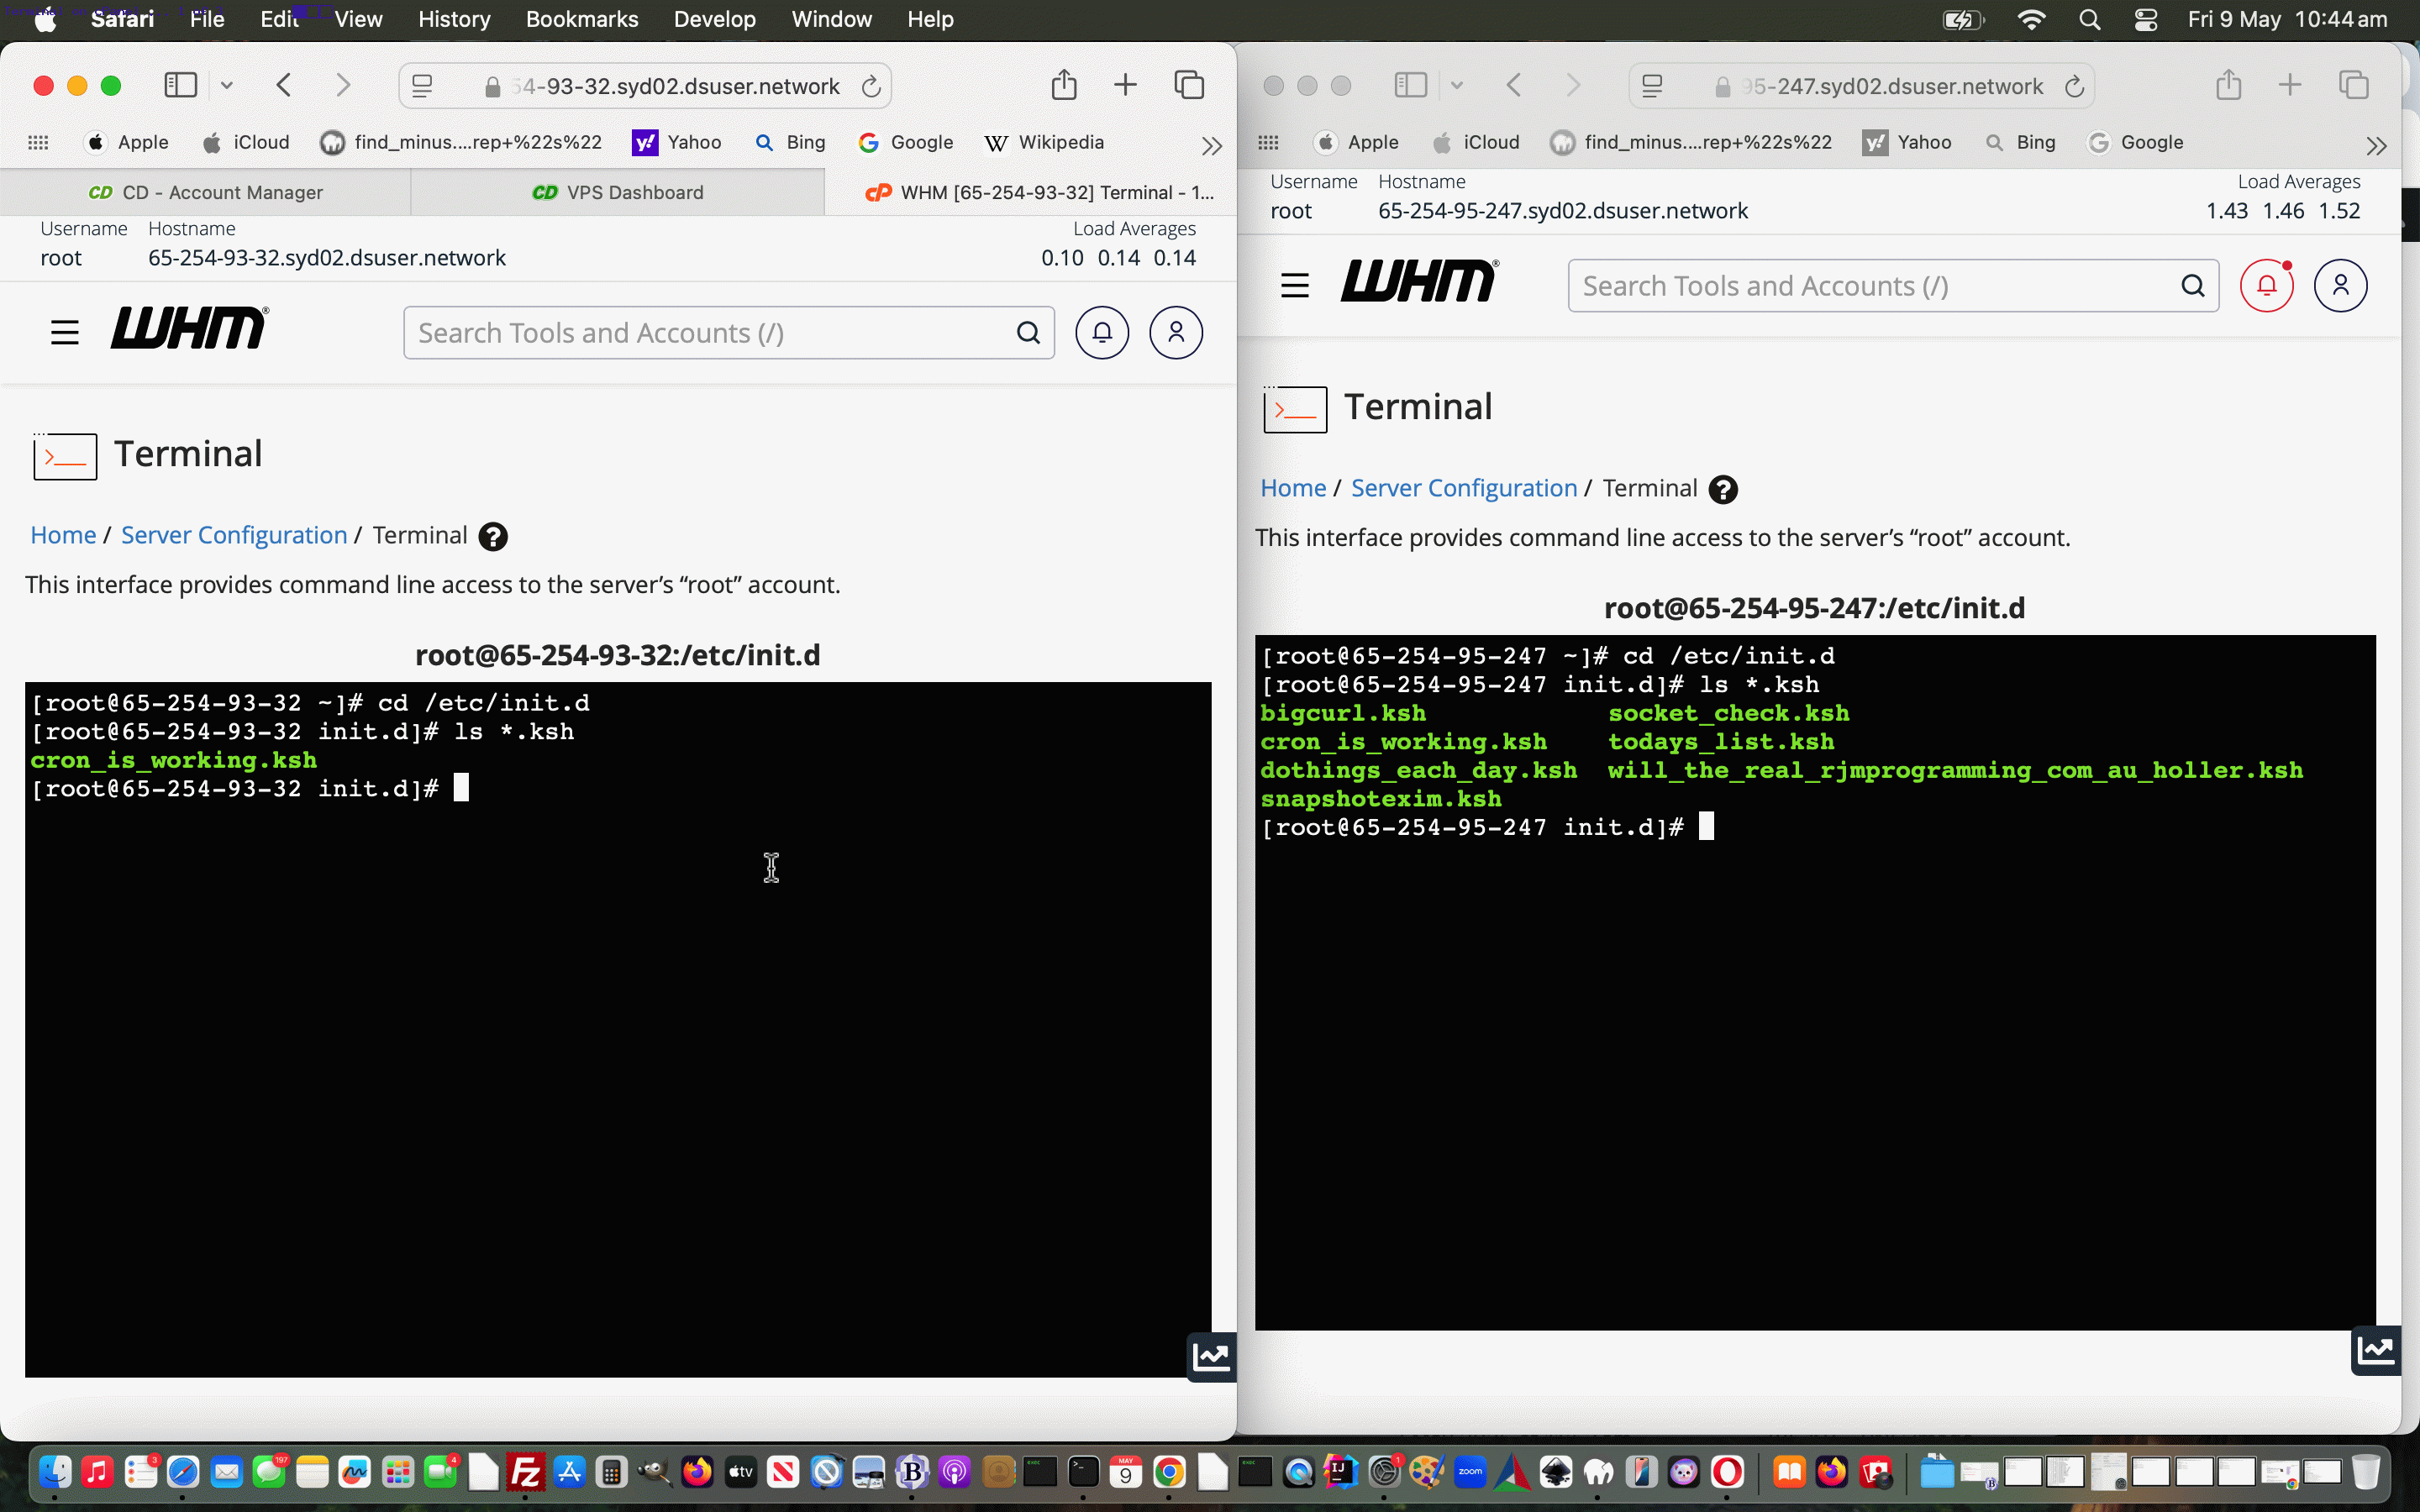Viewport: 2420px width, 1512px height.
Task: Open the Terminal help question mark icon on left
Action: pos(493,537)
